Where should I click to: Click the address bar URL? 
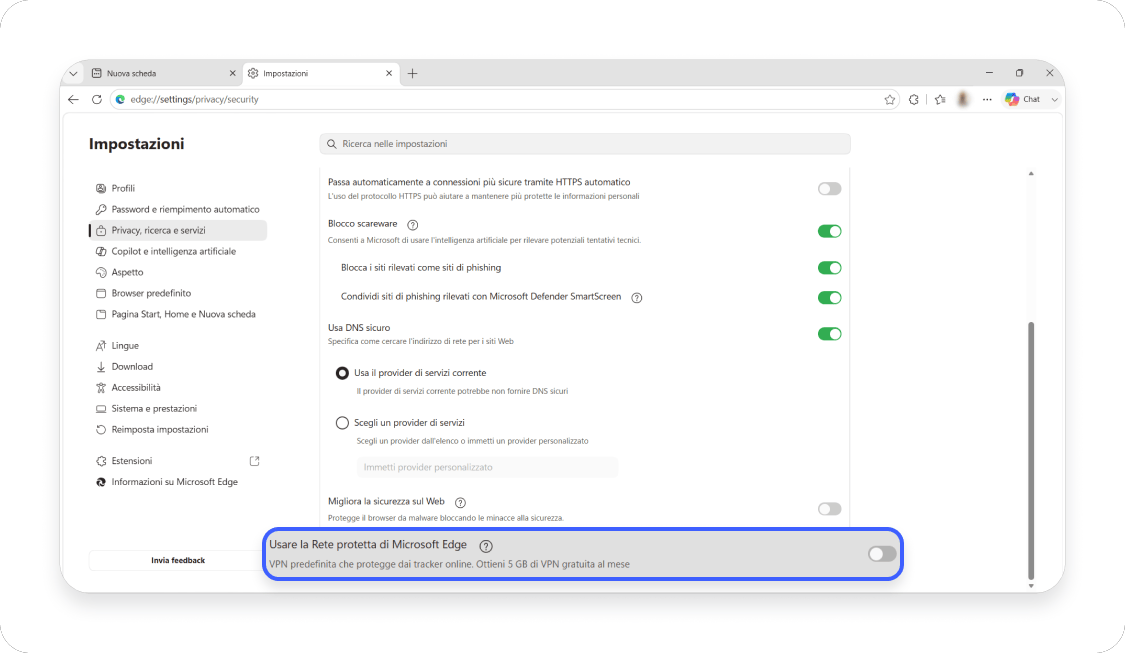pyautogui.click(x=194, y=100)
